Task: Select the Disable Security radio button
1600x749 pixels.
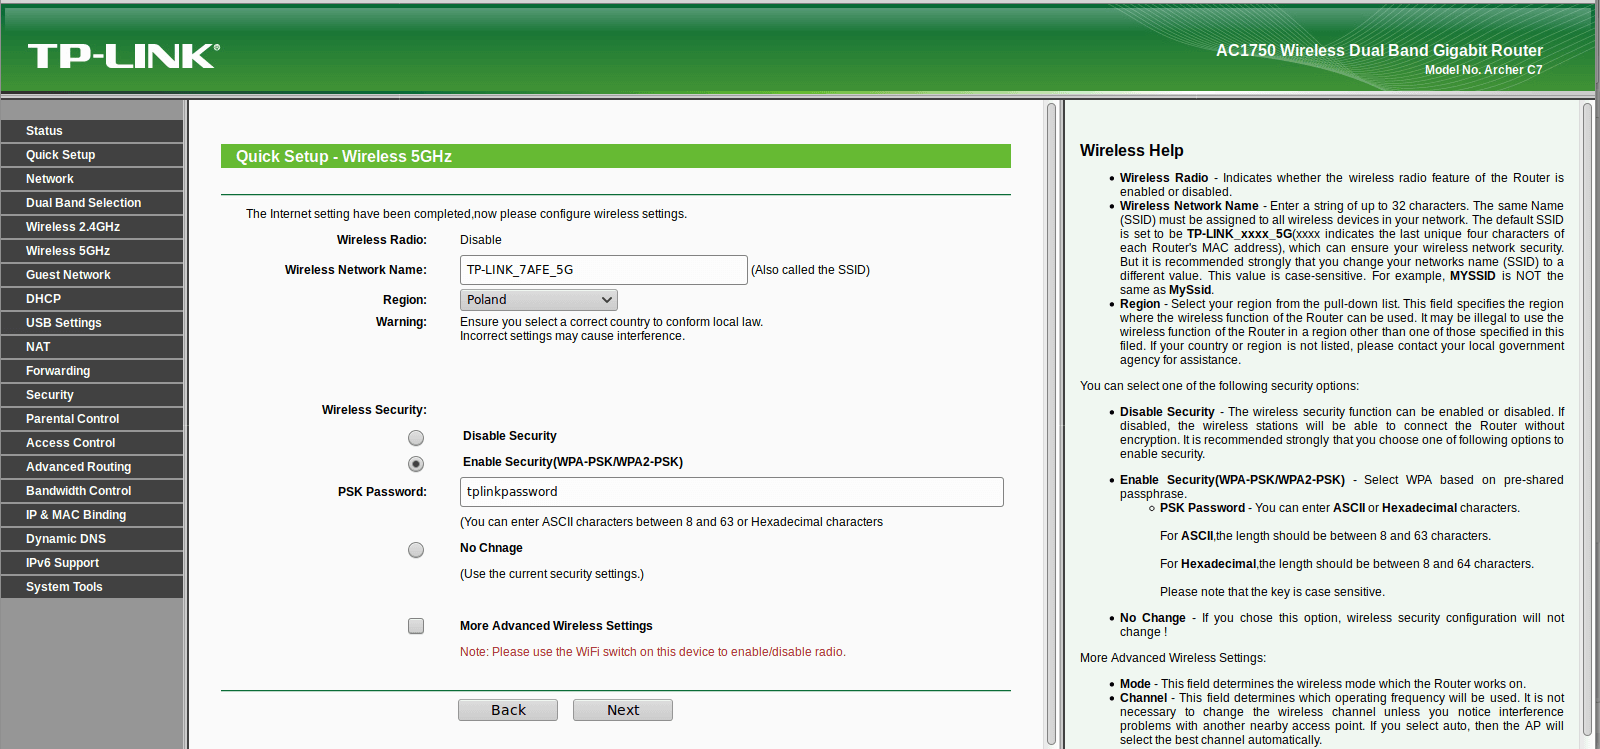Action: tap(416, 438)
